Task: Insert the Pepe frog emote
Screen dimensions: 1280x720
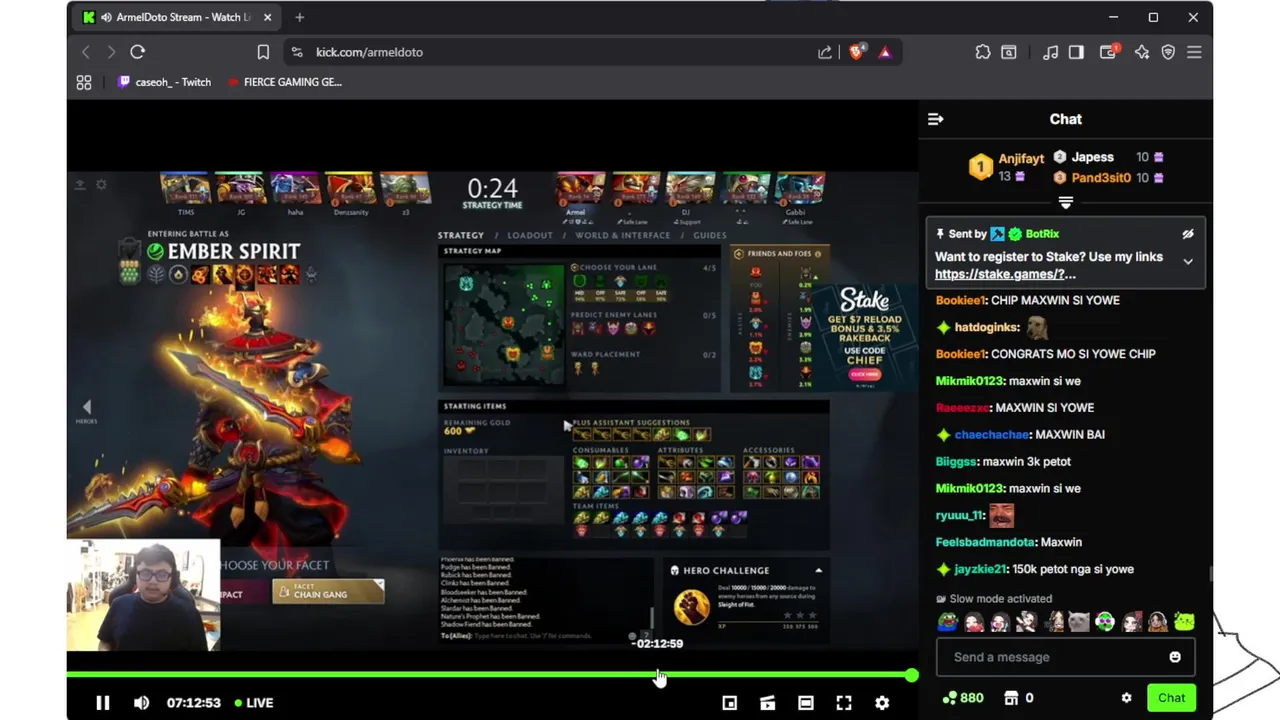Action: click(x=948, y=622)
